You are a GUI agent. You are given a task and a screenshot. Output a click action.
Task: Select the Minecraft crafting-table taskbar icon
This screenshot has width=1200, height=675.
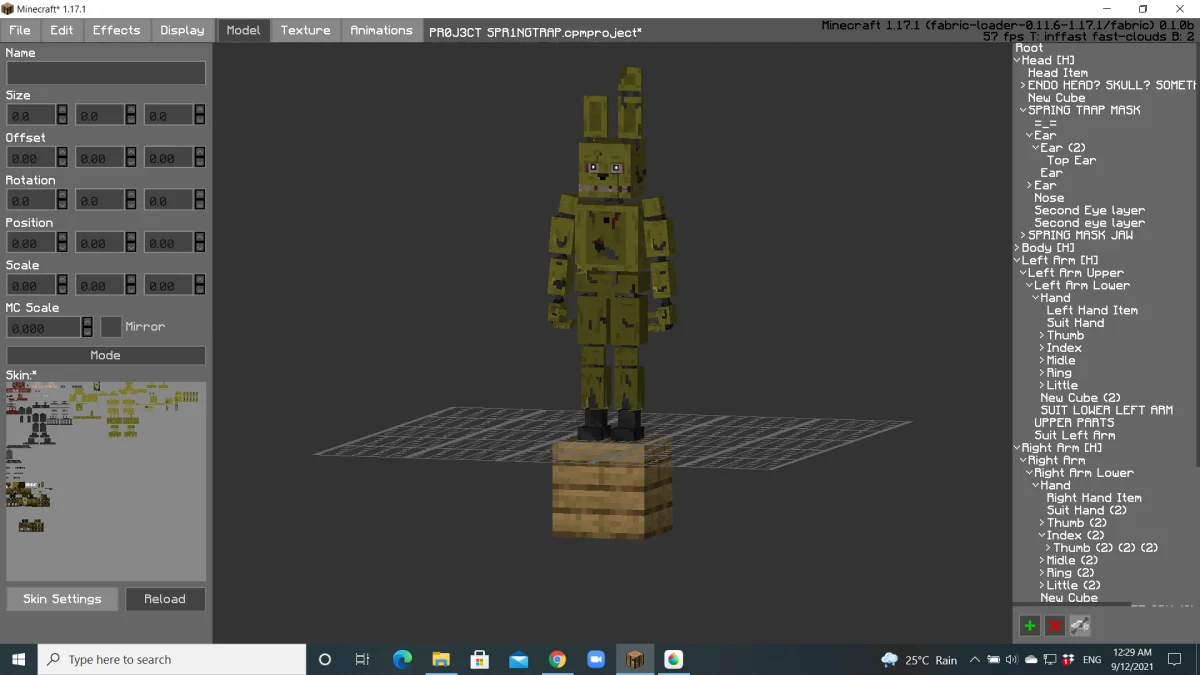click(635, 659)
